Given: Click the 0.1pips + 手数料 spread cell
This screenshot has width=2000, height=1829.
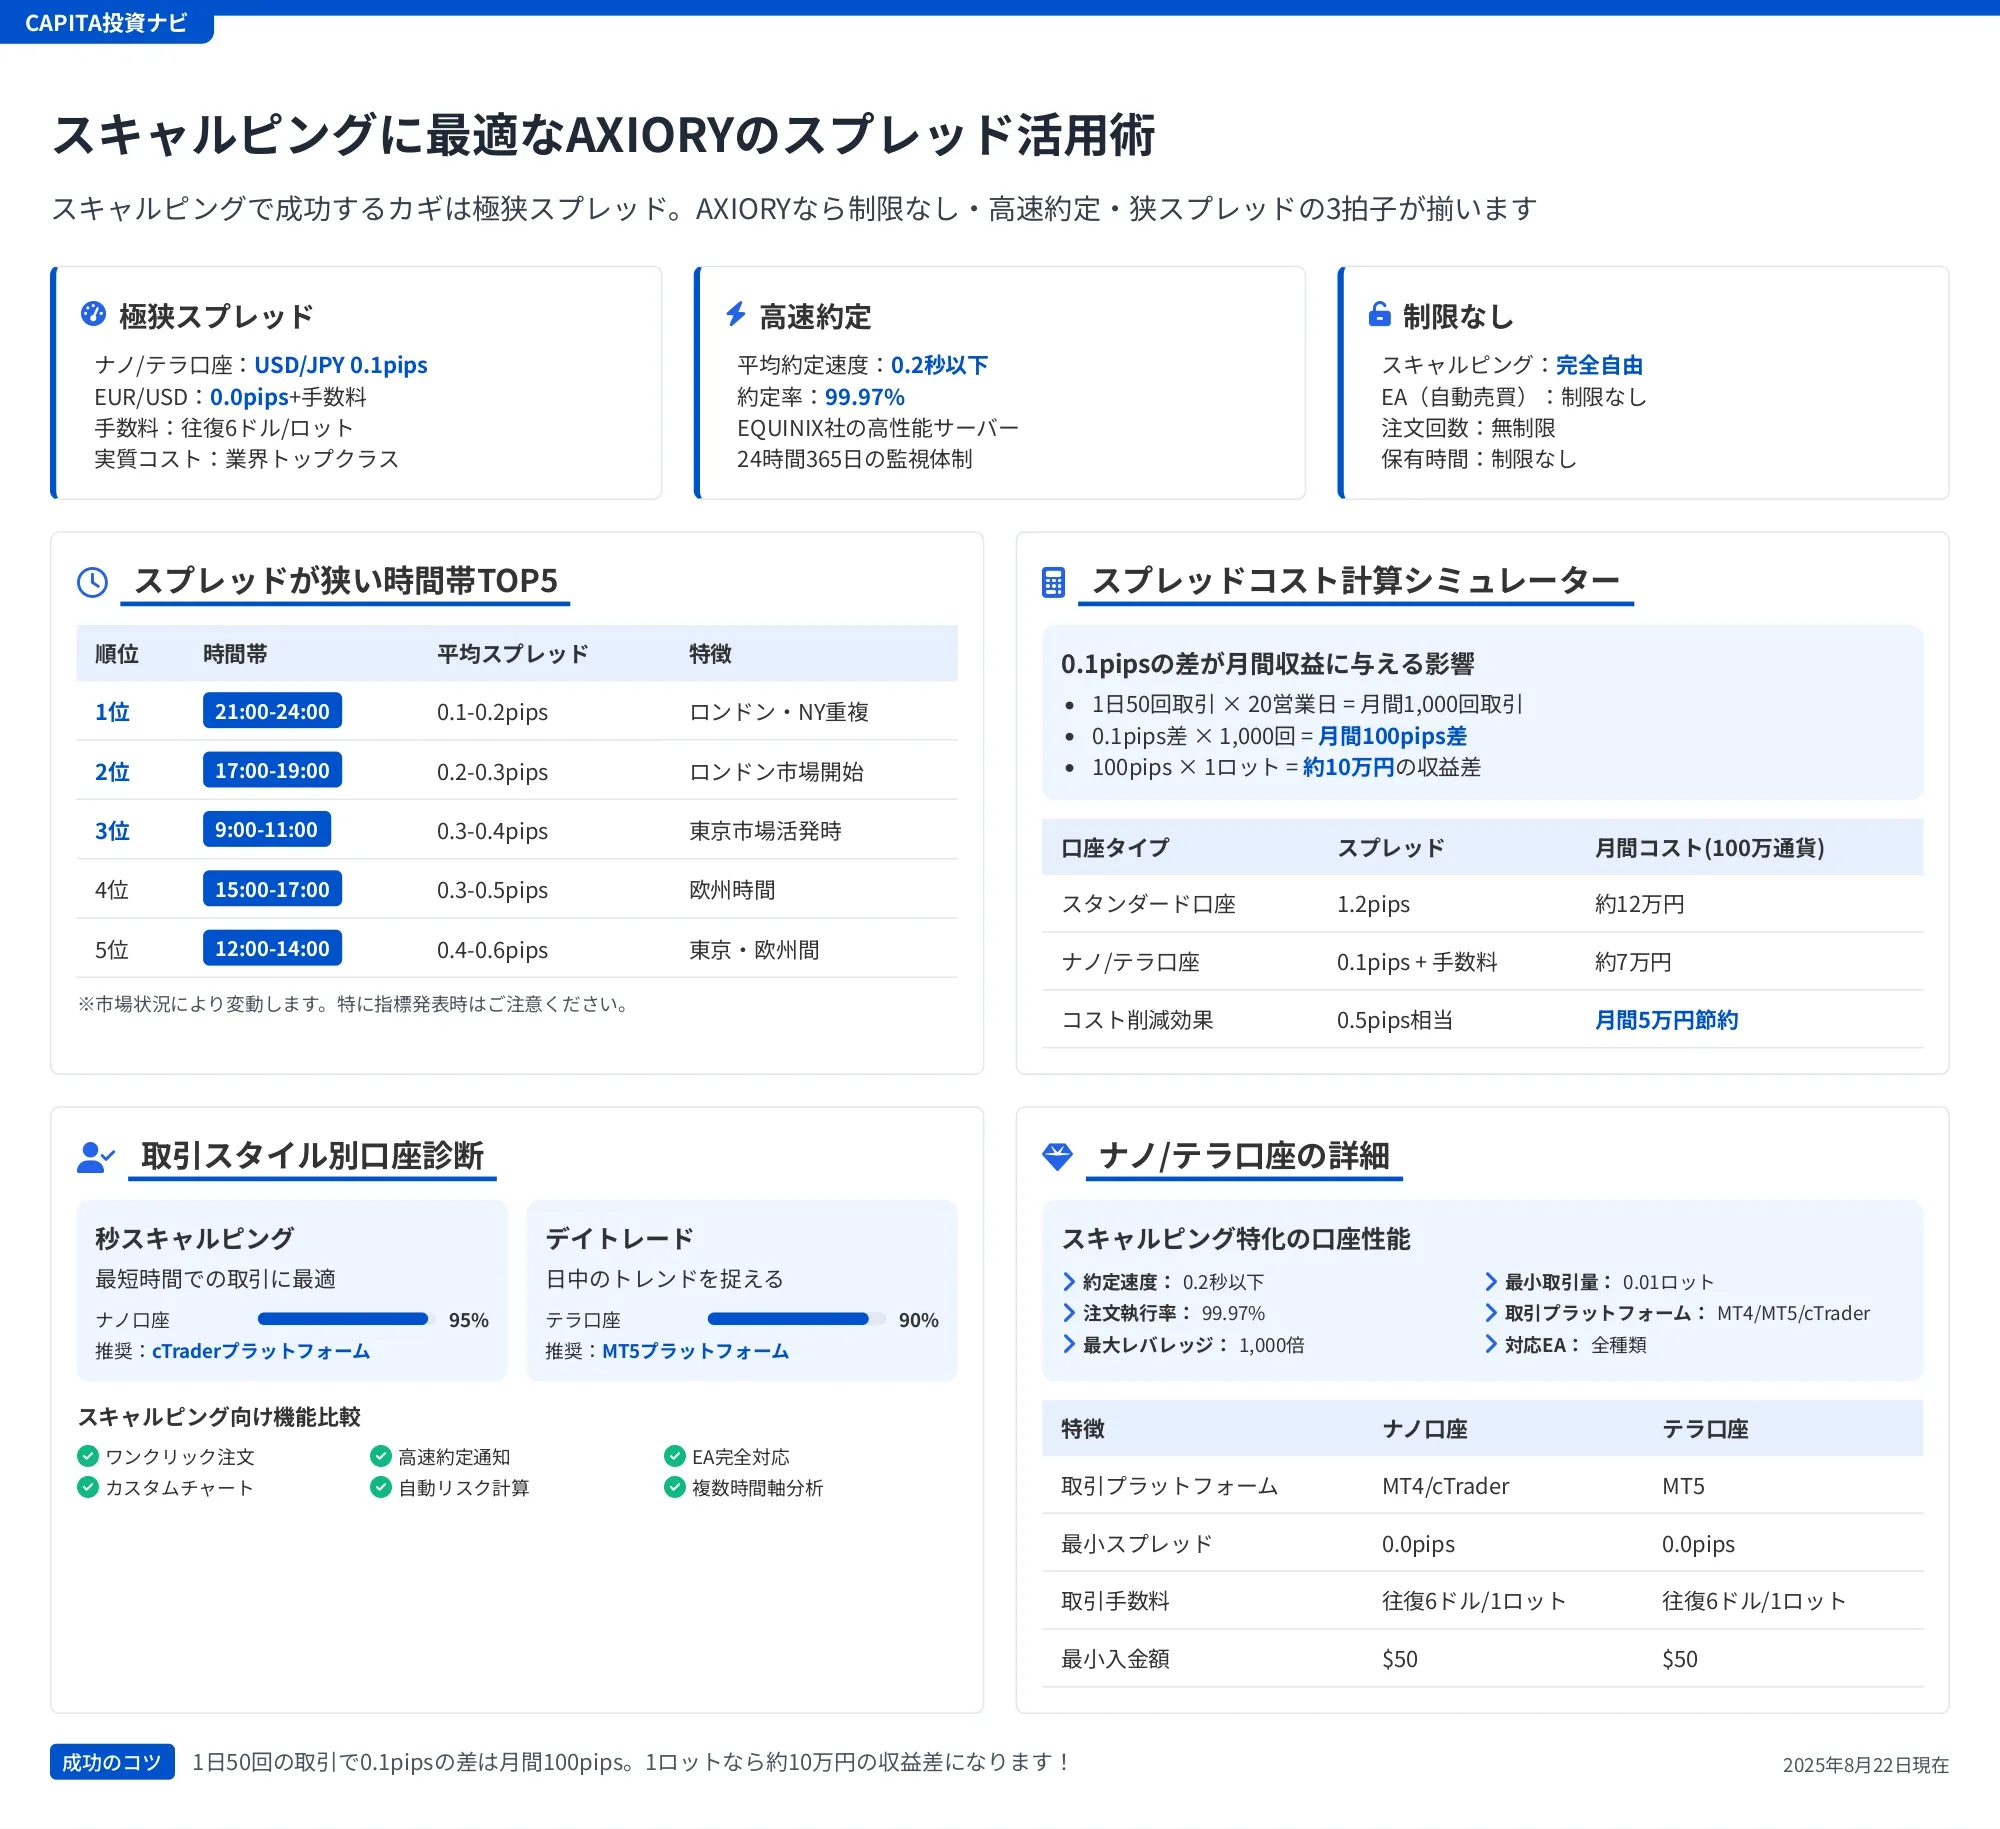Looking at the screenshot, I should coord(1418,962).
